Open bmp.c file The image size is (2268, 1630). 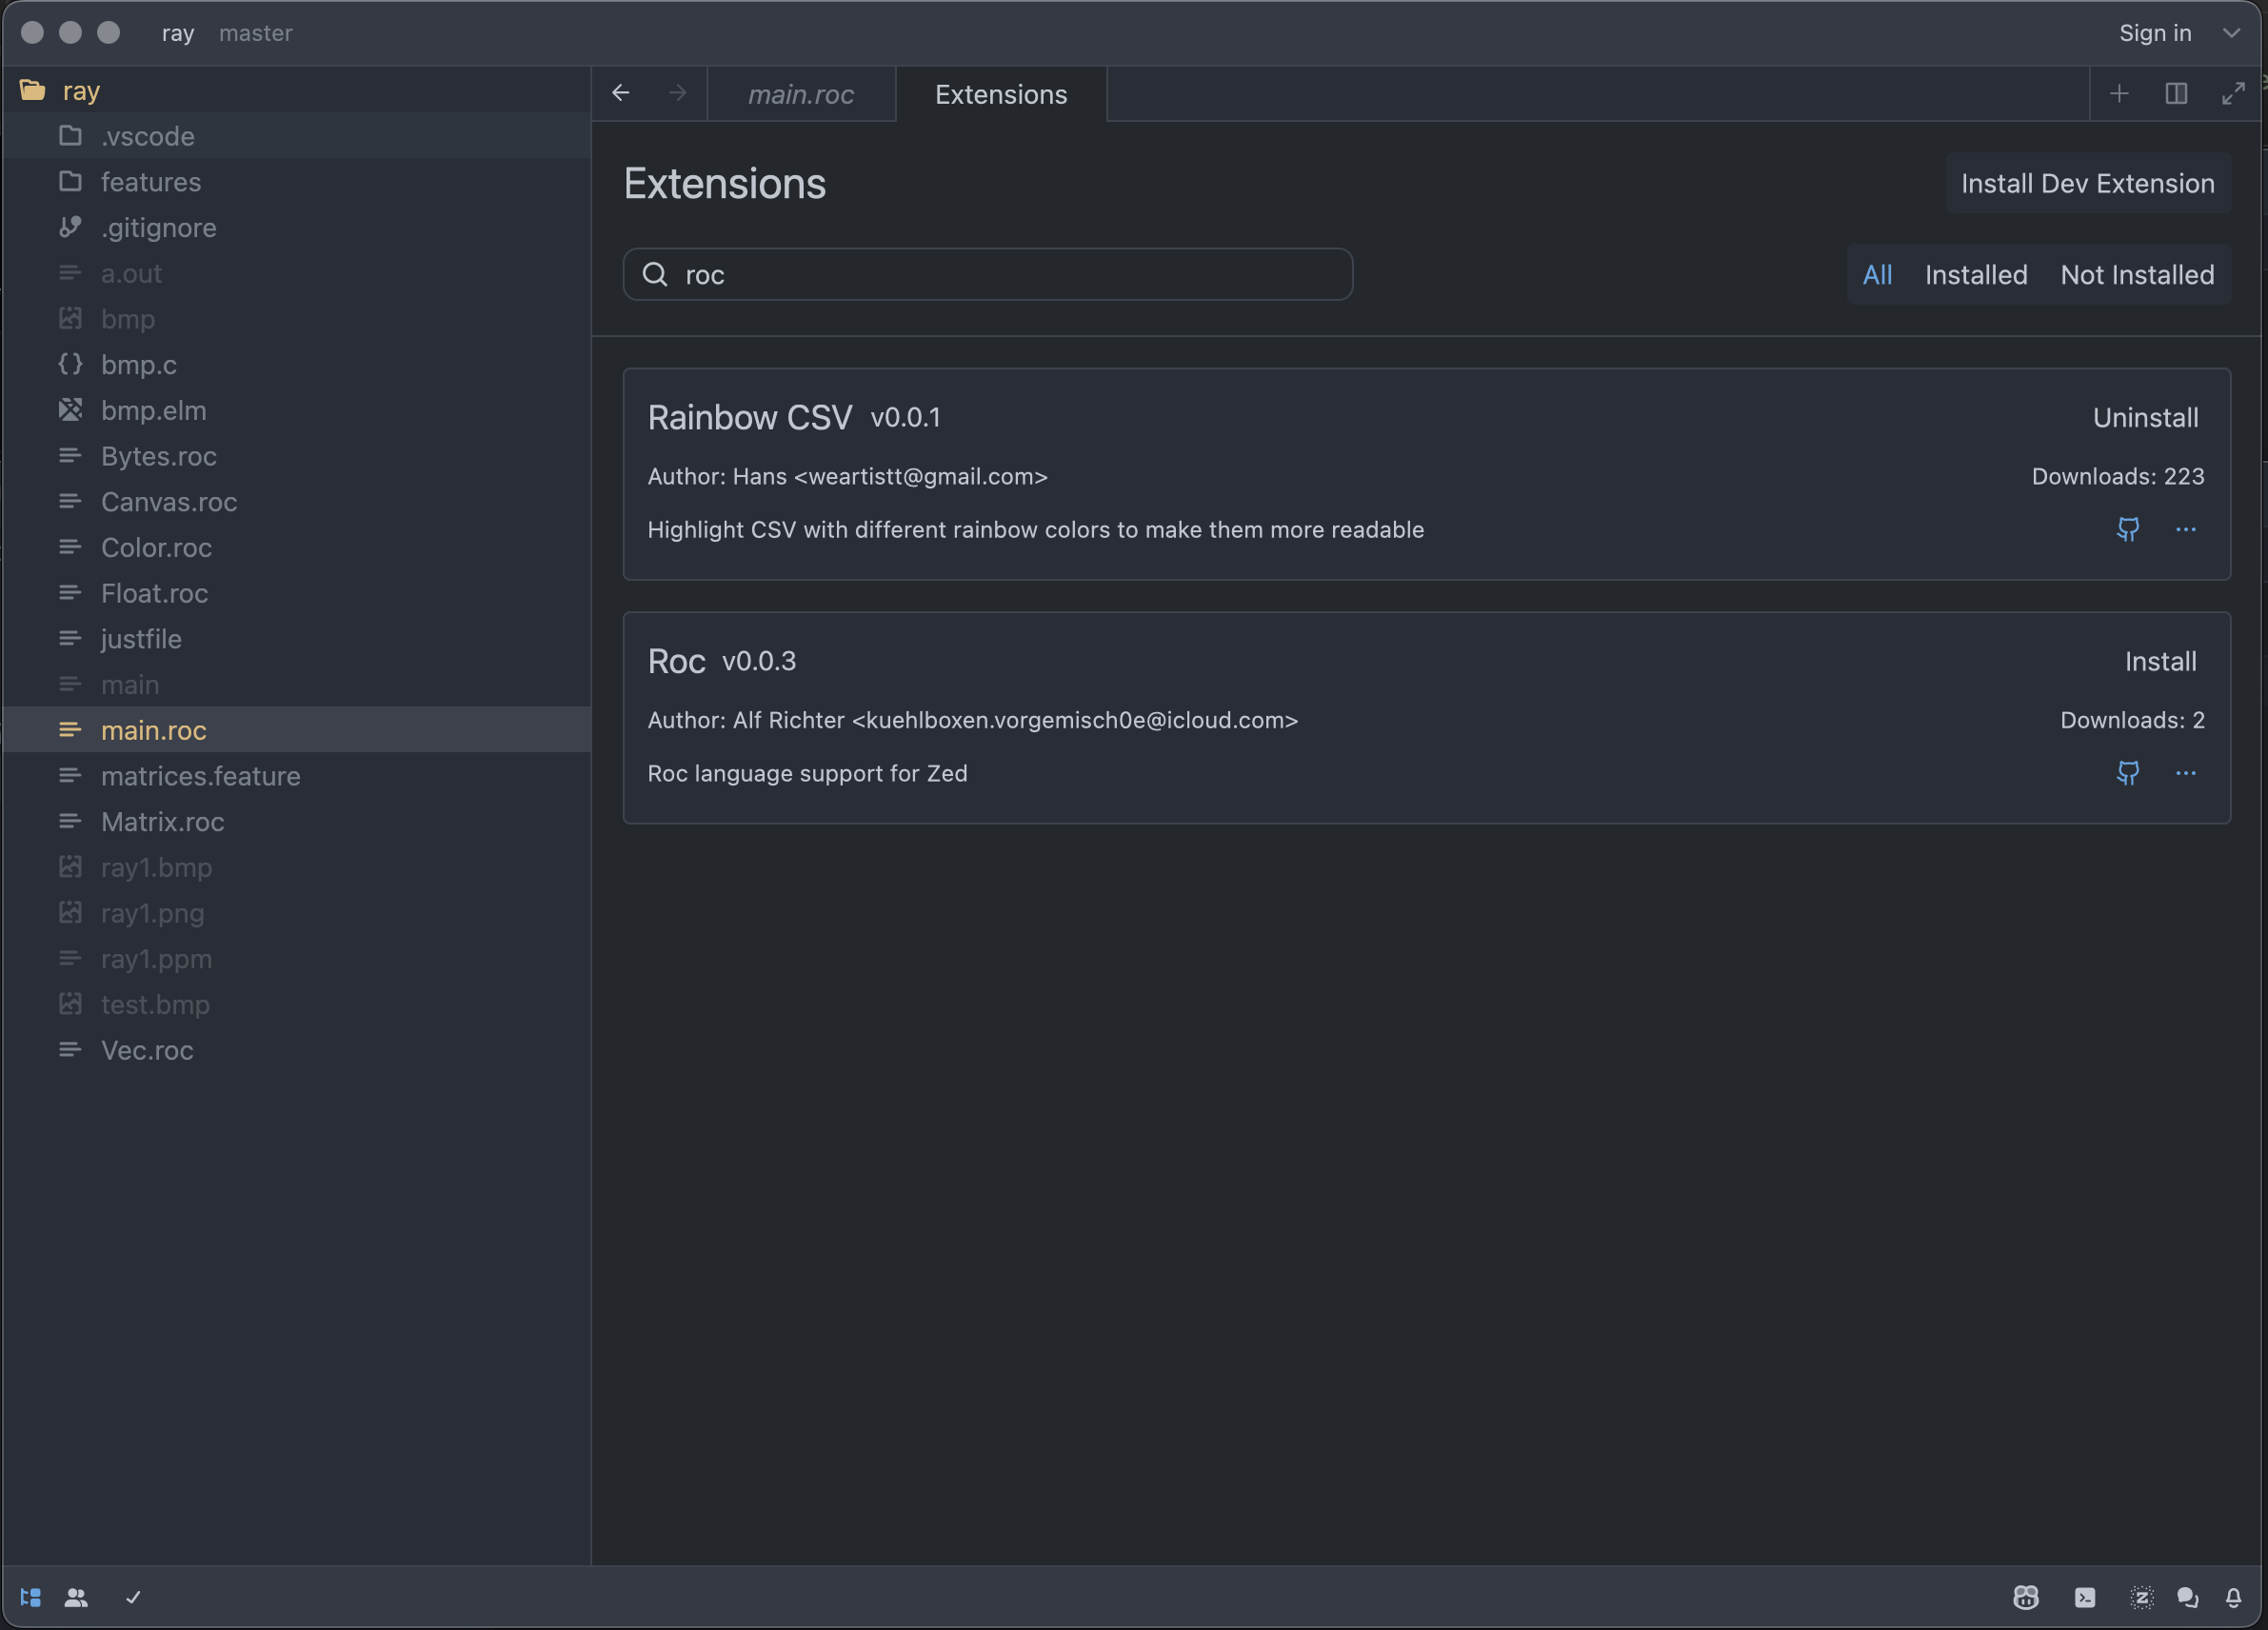[x=296, y=365]
